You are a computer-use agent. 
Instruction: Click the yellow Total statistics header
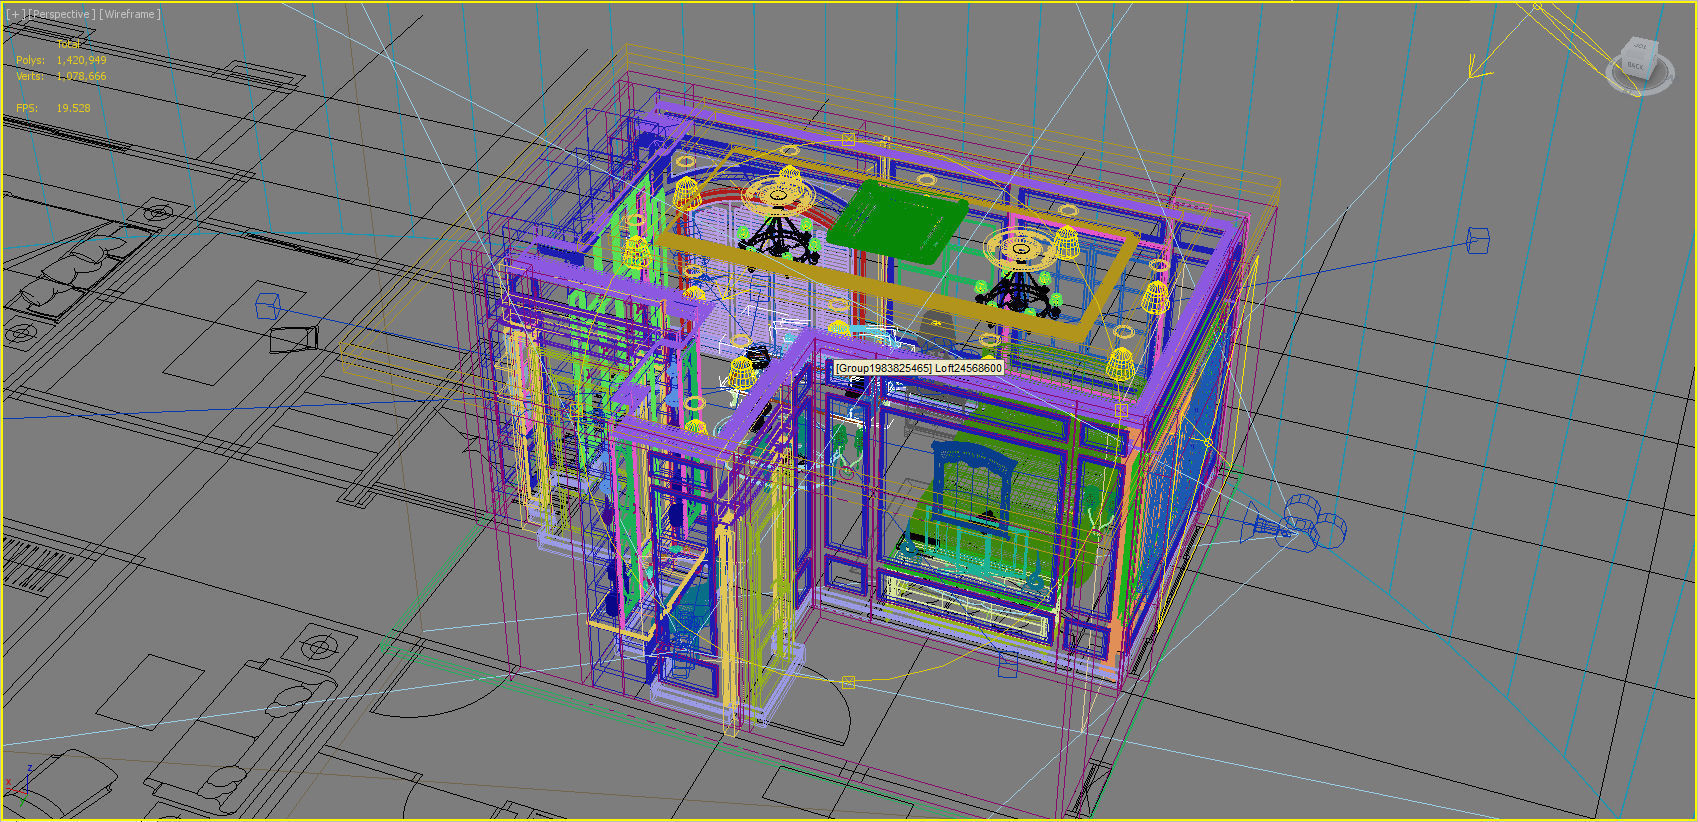pyautogui.click(x=68, y=44)
